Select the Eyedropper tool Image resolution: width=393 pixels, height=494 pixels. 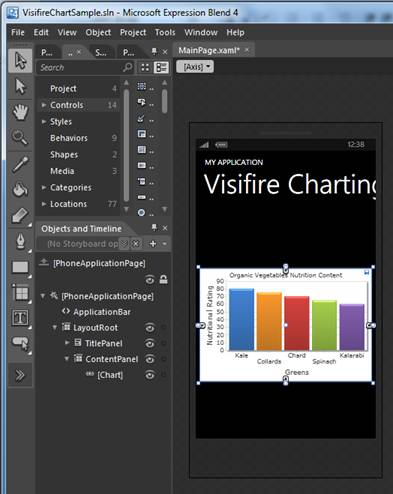pos(20,163)
